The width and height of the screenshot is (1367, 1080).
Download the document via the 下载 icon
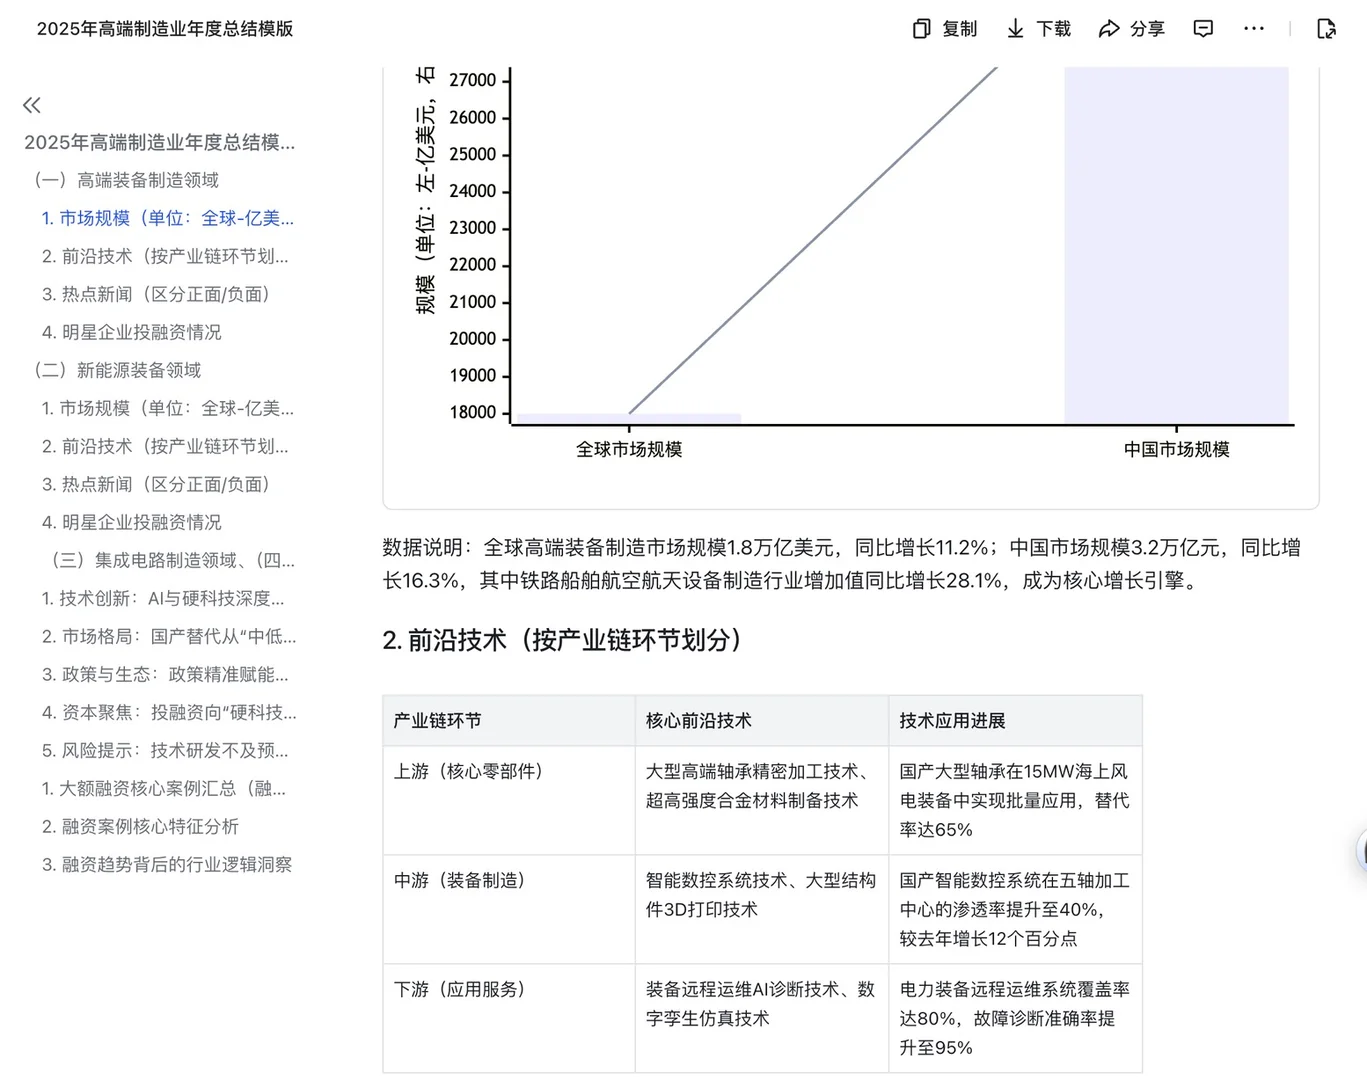(x=1039, y=29)
